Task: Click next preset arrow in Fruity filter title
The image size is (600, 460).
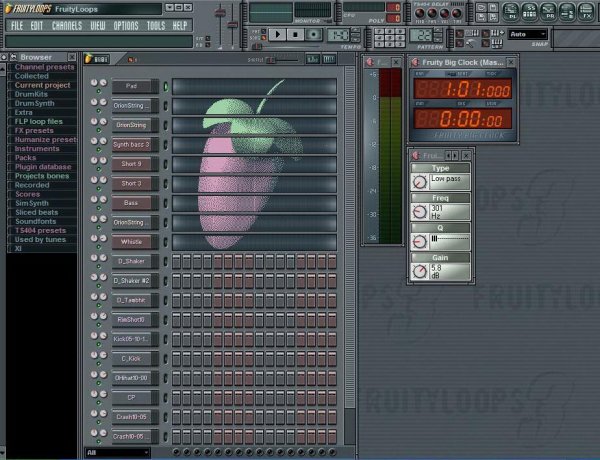Action: 455,155
